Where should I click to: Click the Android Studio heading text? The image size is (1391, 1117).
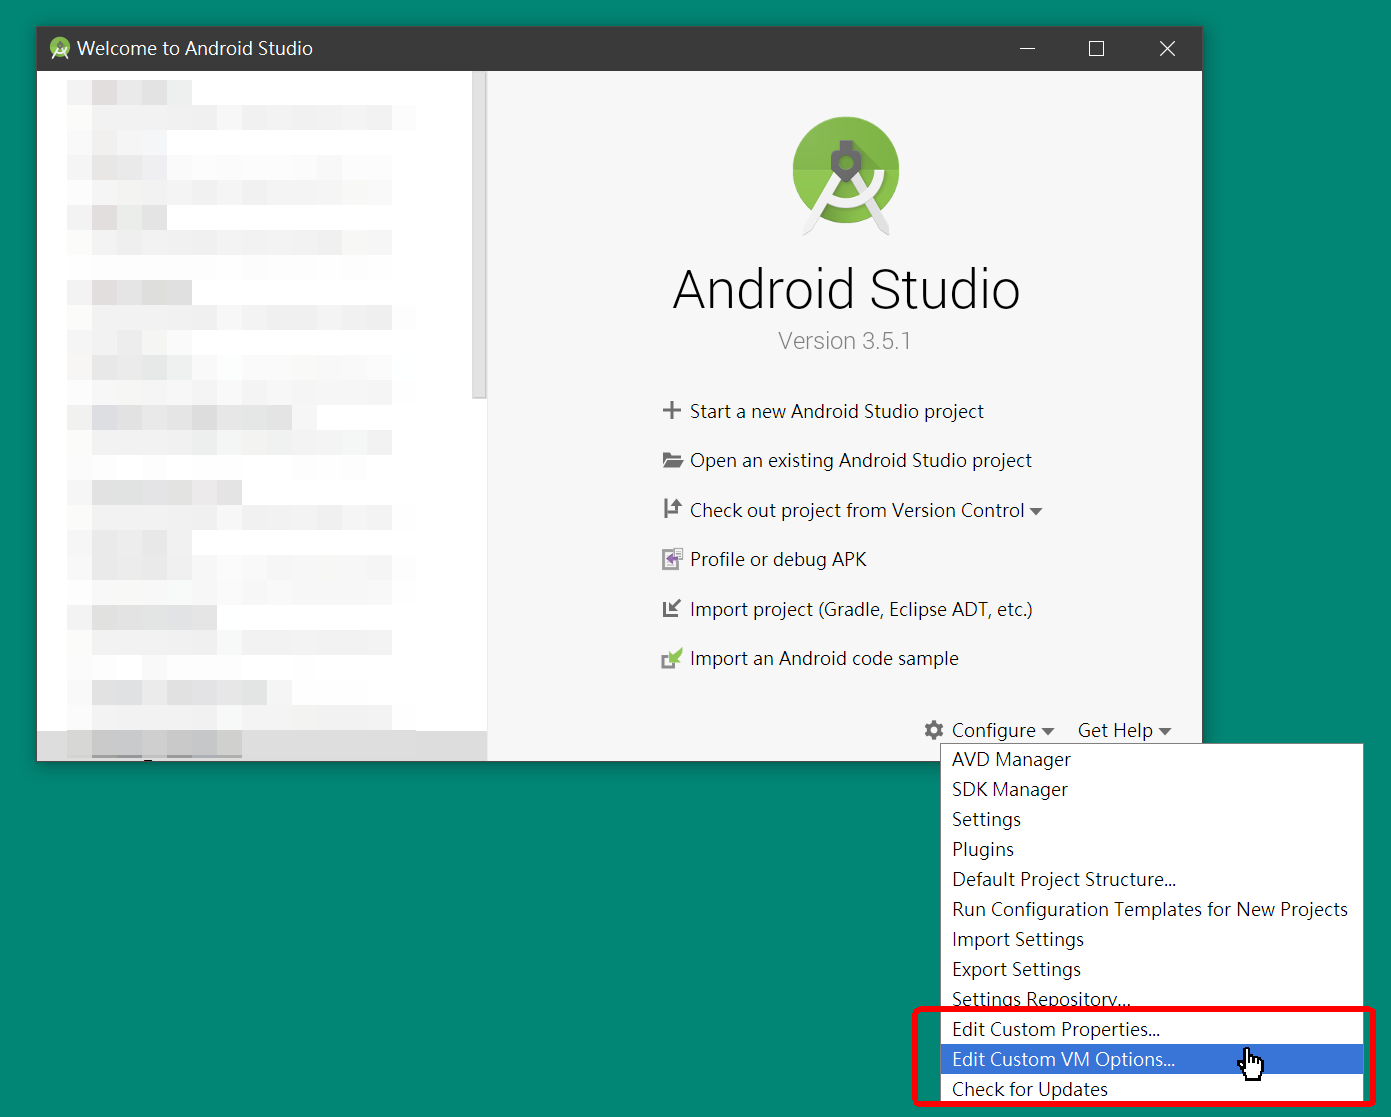[846, 290]
